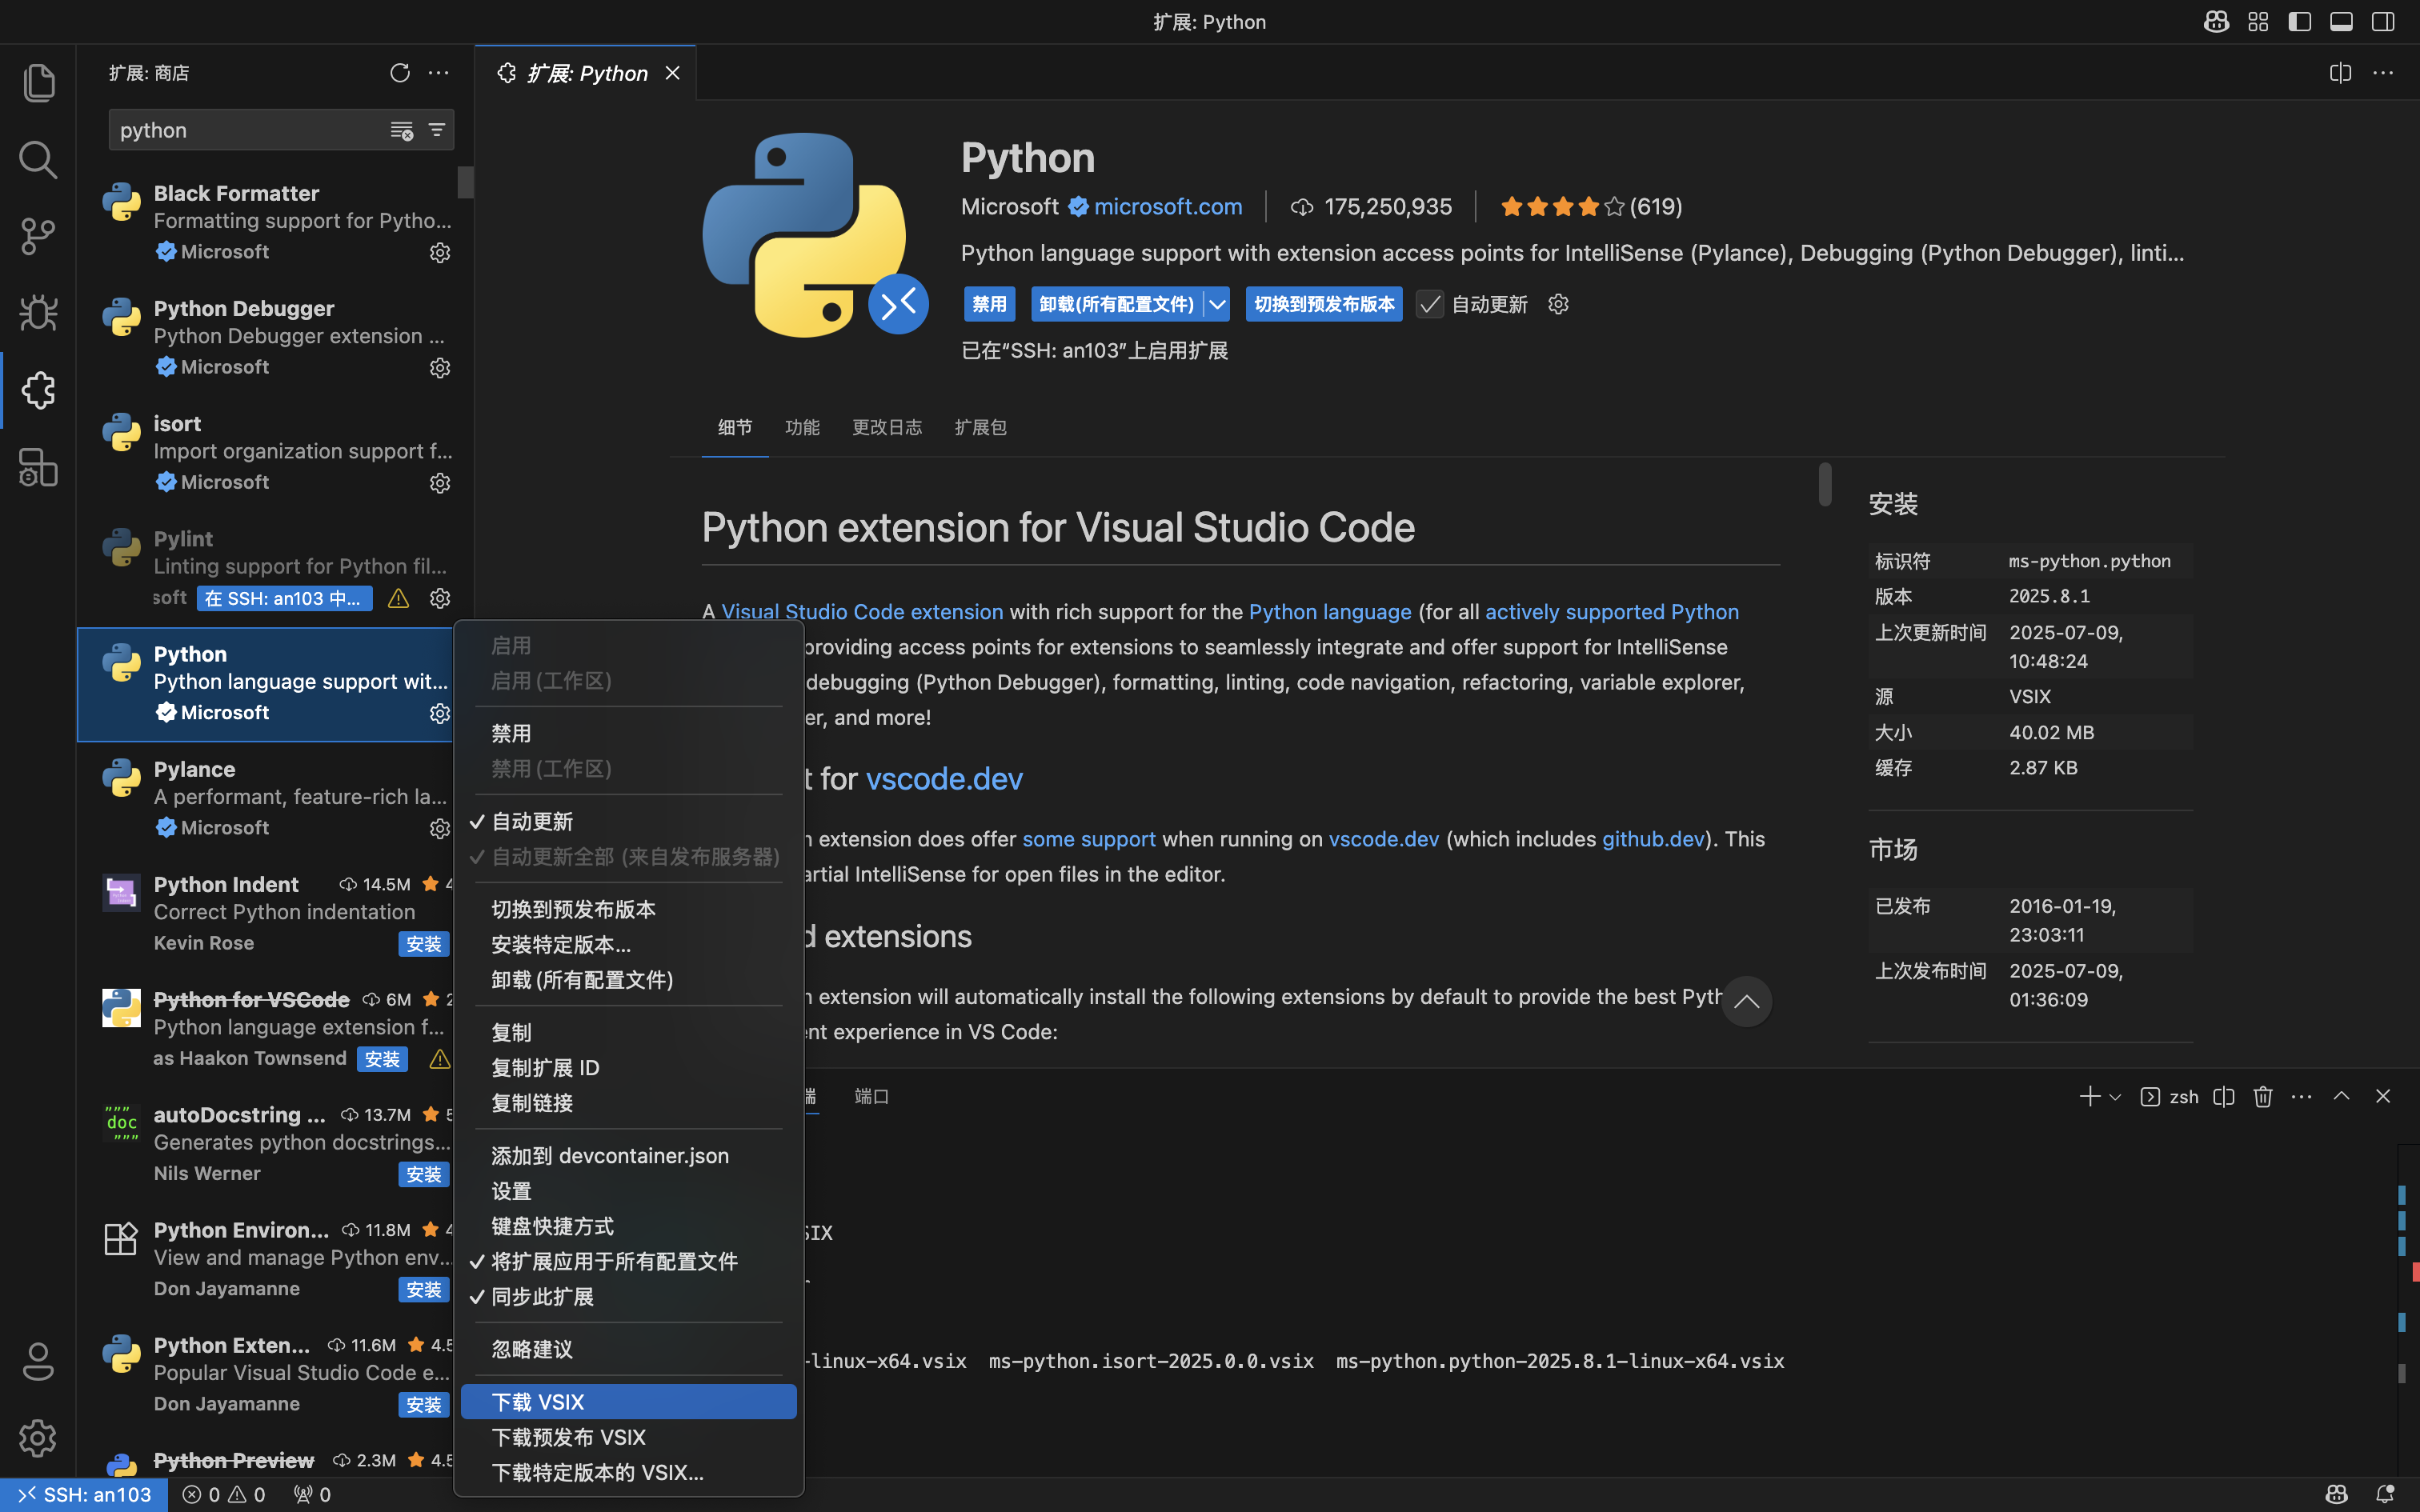The image size is (2420, 1512).
Task: Toggle the auto update checkbox in header
Action: tap(1430, 304)
